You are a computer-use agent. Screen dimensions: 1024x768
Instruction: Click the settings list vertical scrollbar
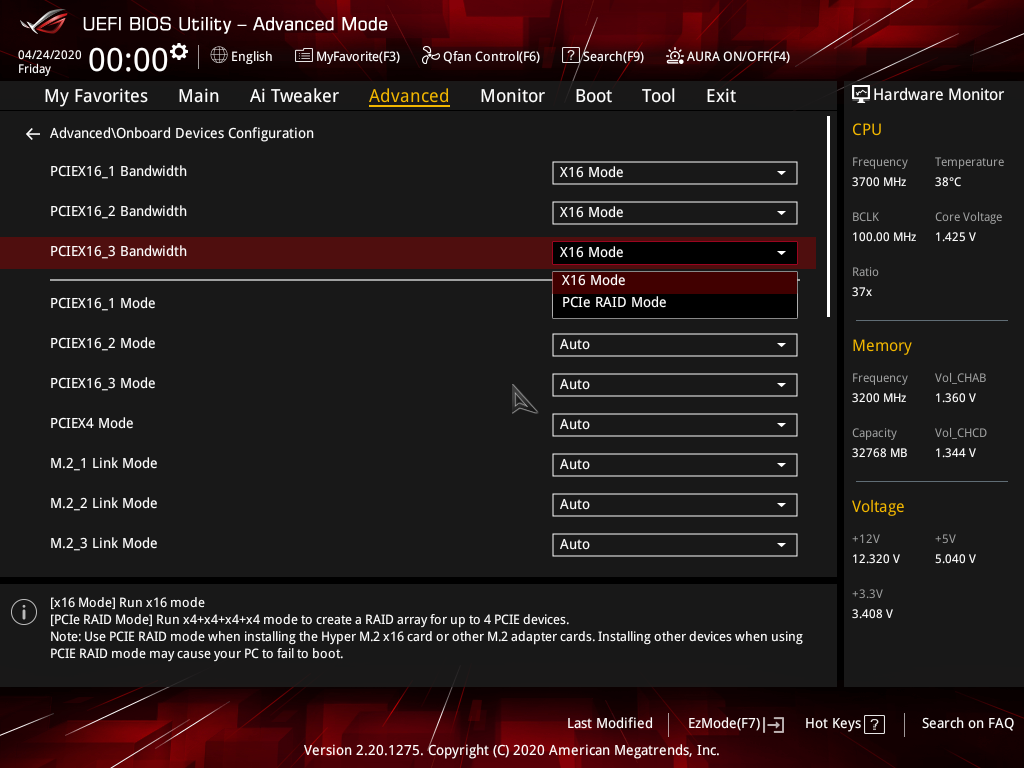[x=828, y=217]
